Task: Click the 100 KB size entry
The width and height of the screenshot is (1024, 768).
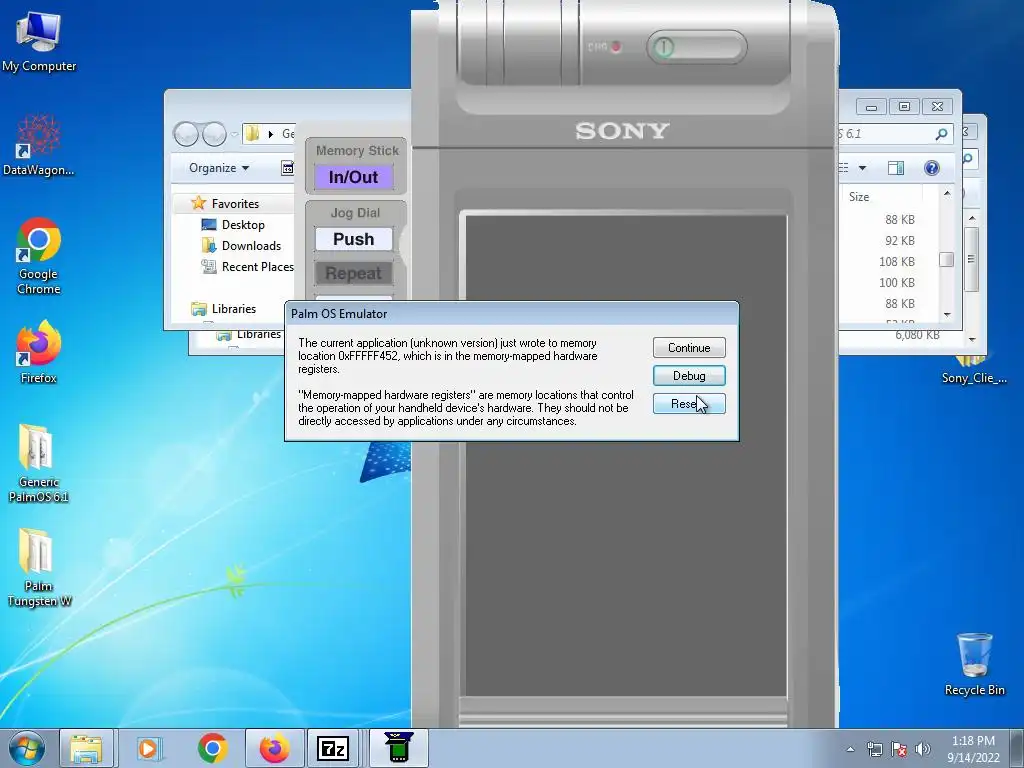Action: (897, 282)
